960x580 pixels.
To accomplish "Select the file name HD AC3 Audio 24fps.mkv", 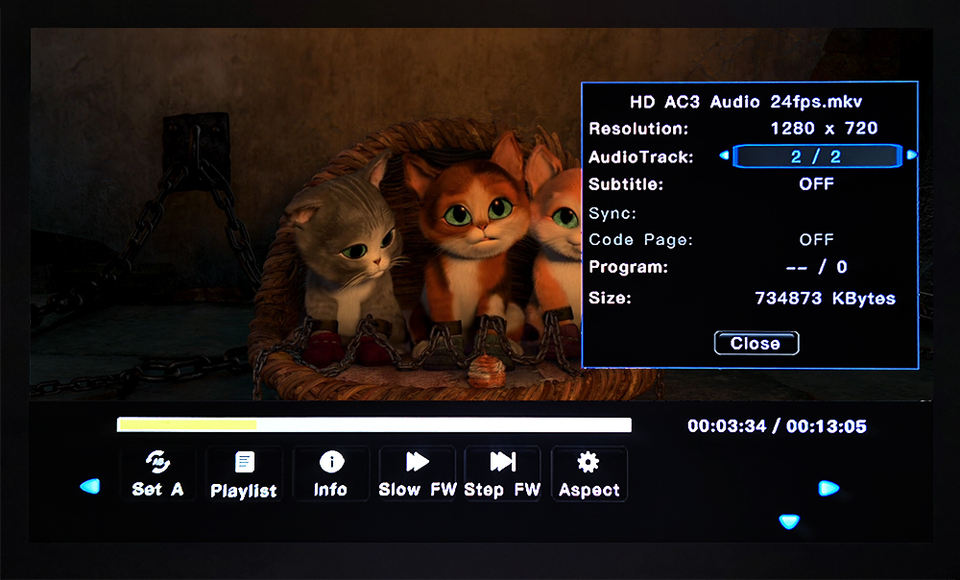I will point(746,102).
